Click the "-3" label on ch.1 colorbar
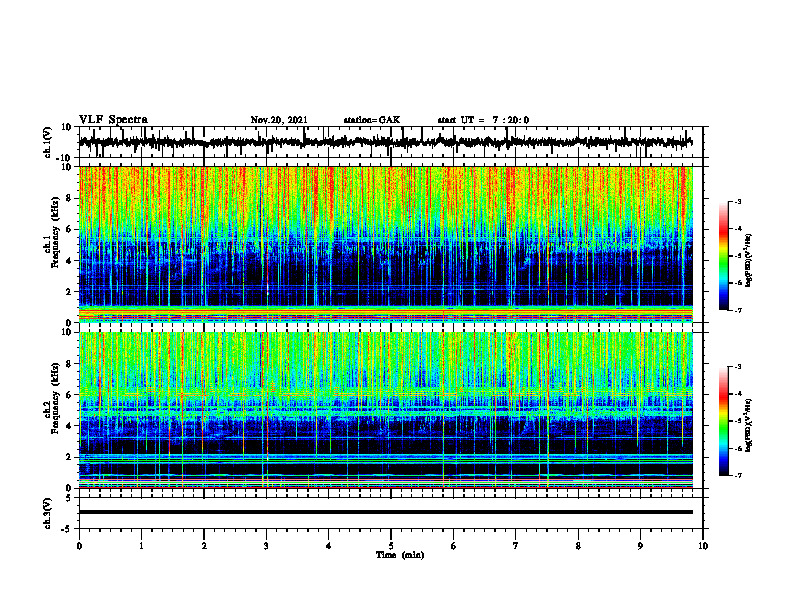This screenshot has width=792, height=612. pyautogui.click(x=738, y=201)
